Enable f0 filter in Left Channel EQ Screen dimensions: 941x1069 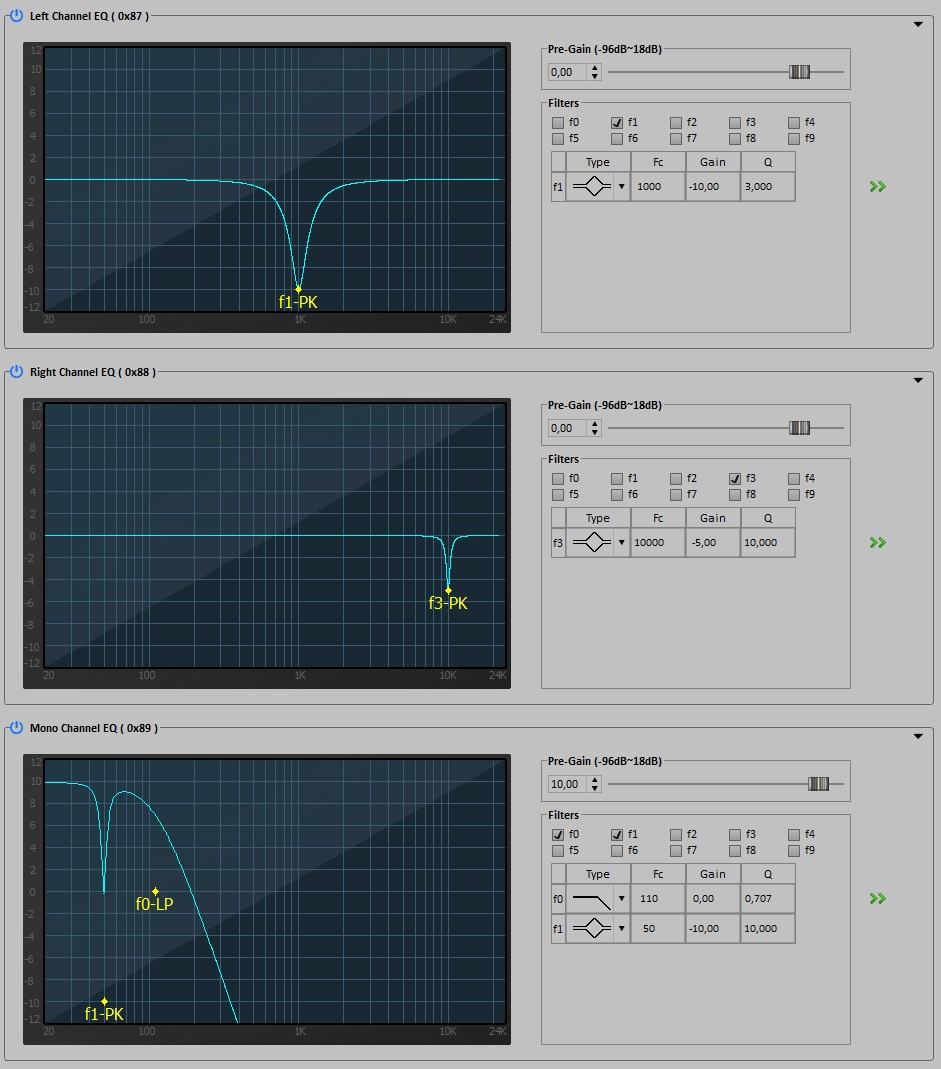(x=558, y=123)
